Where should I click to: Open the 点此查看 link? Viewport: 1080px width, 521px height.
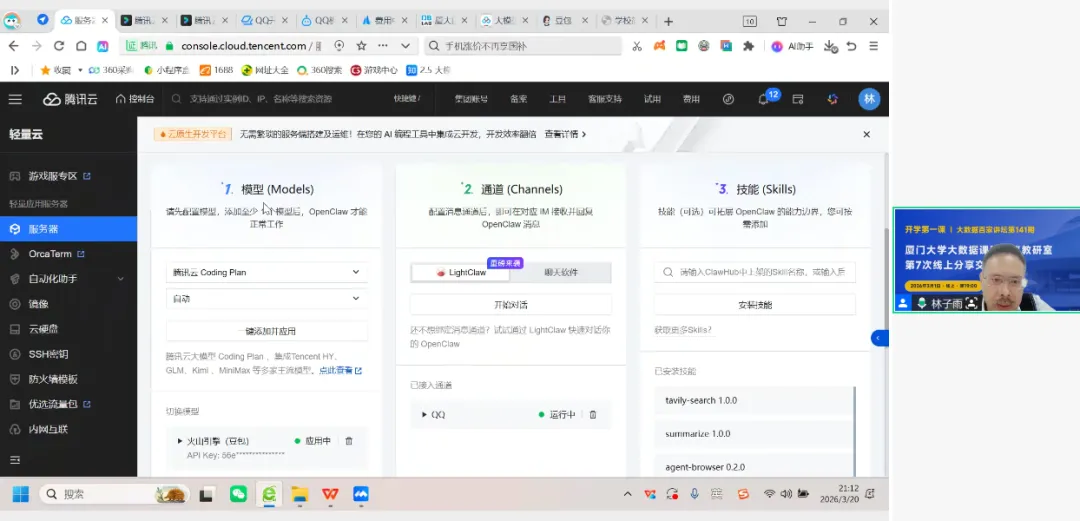coord(340,371)
